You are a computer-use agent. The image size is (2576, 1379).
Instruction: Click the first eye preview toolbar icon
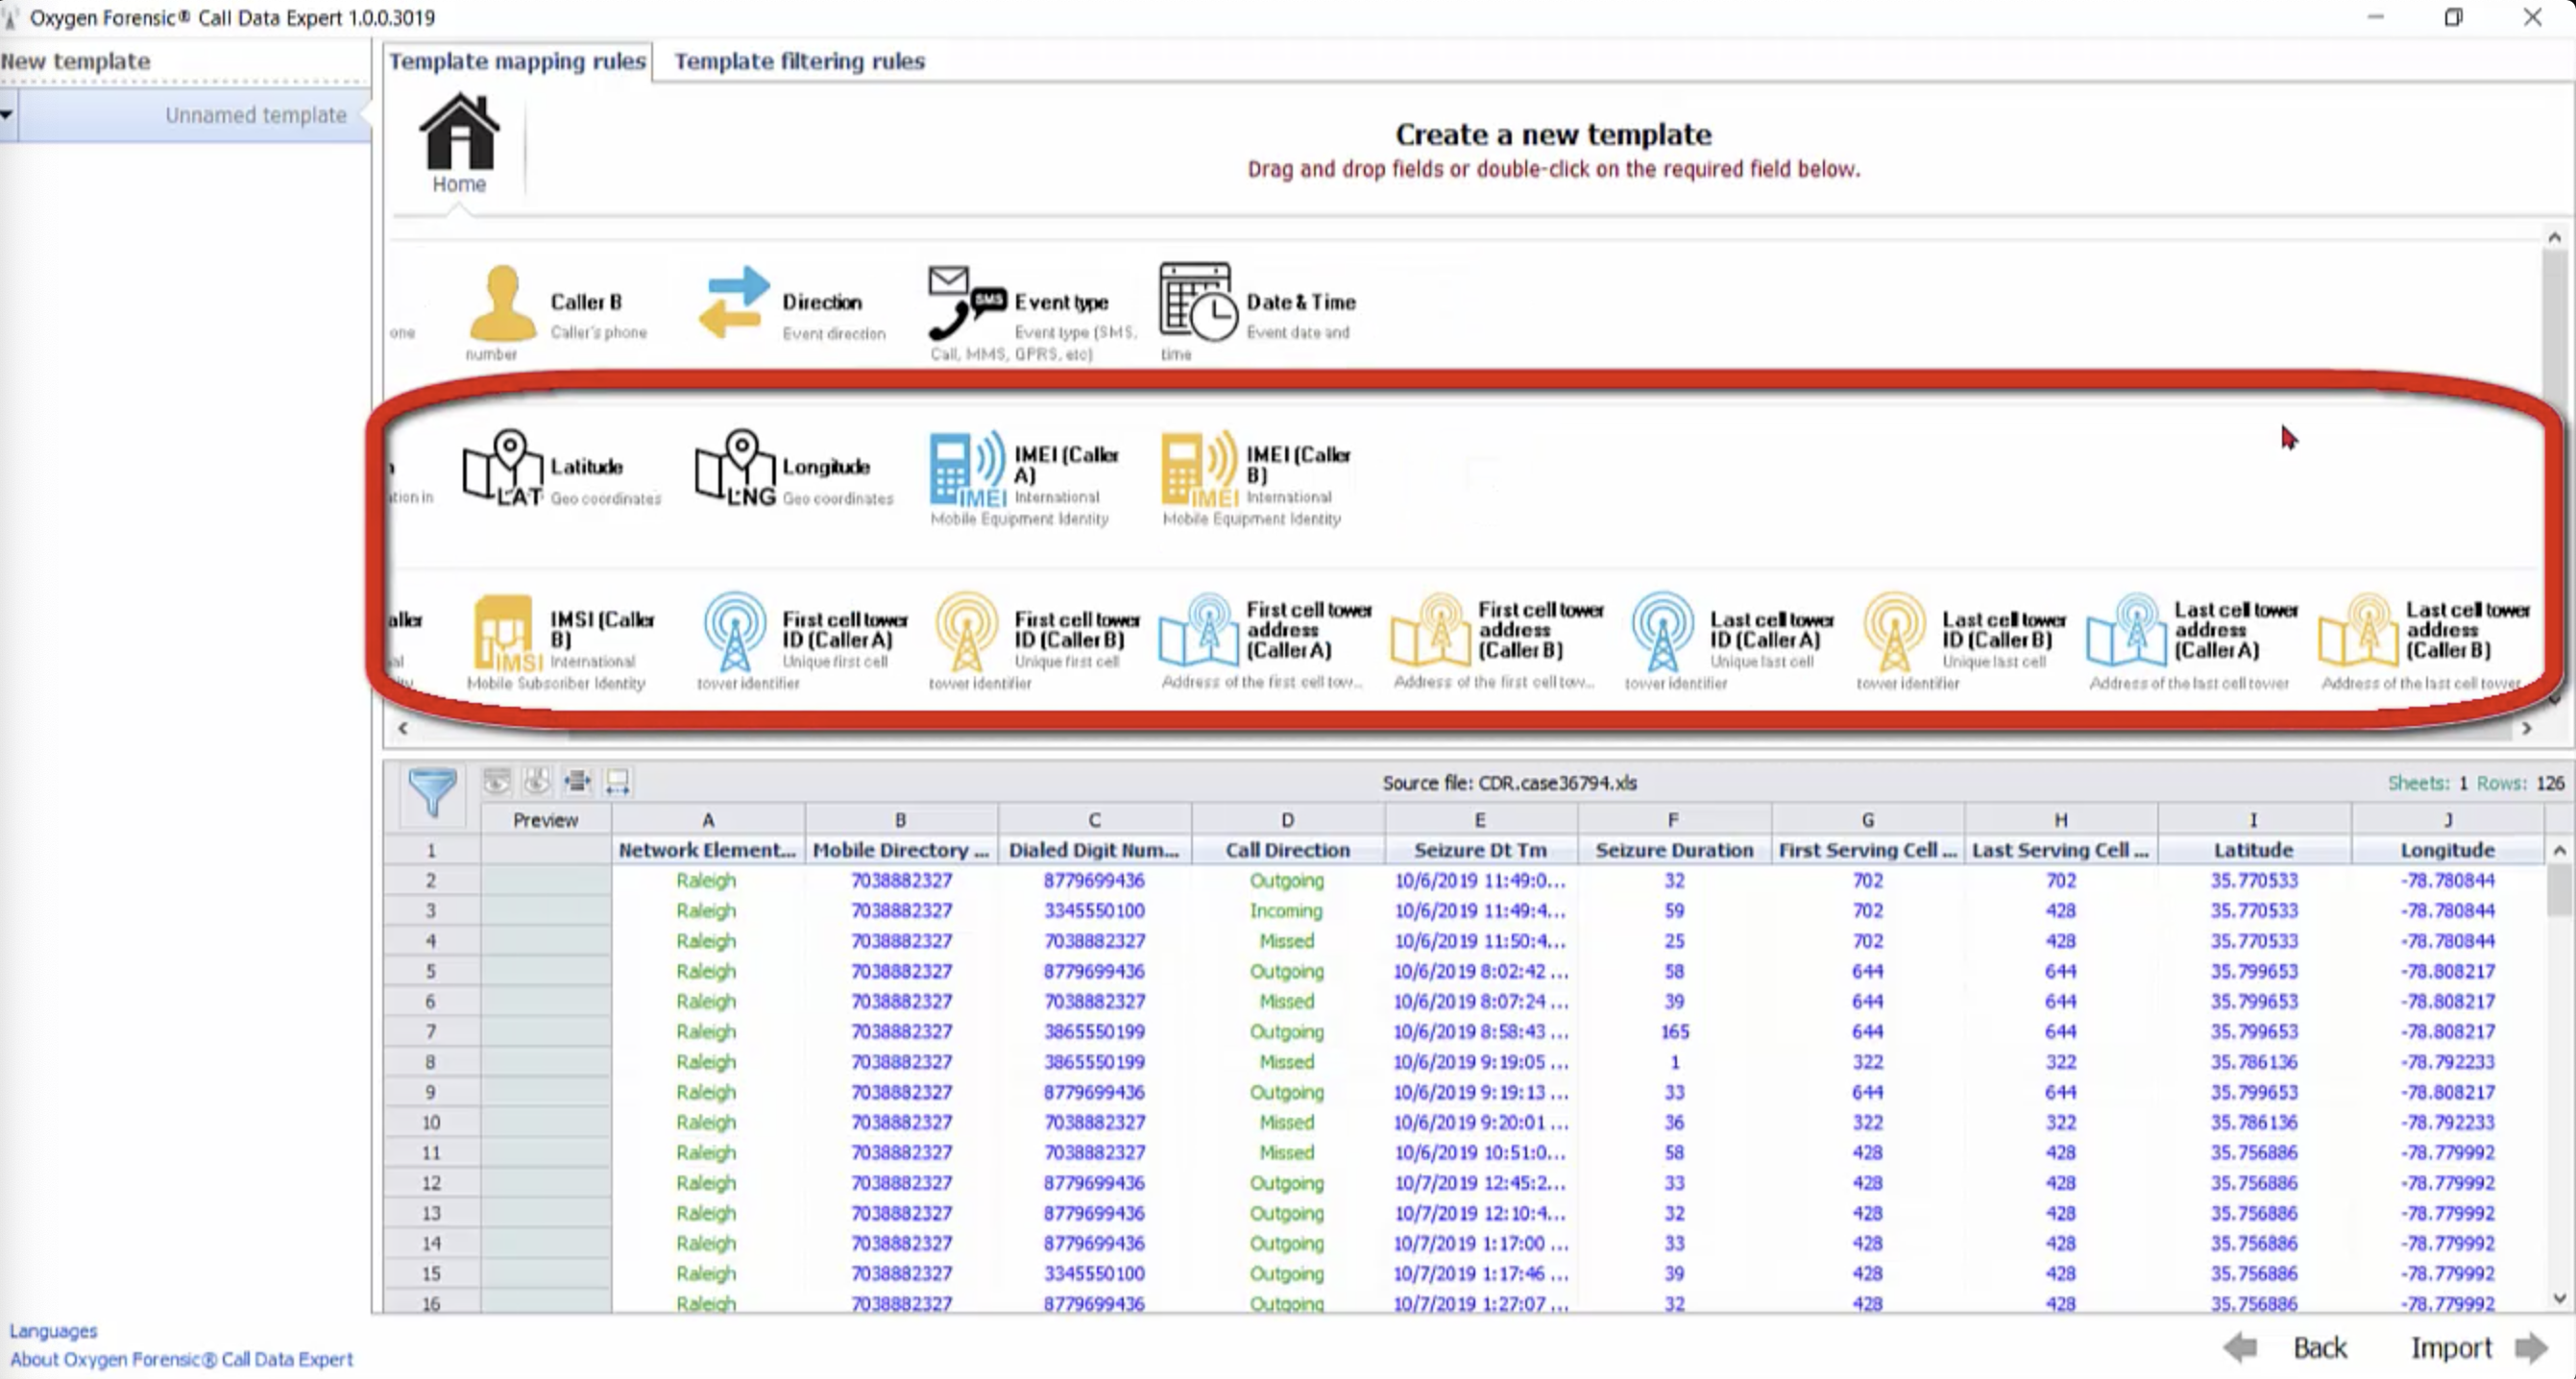coord(497,781)
